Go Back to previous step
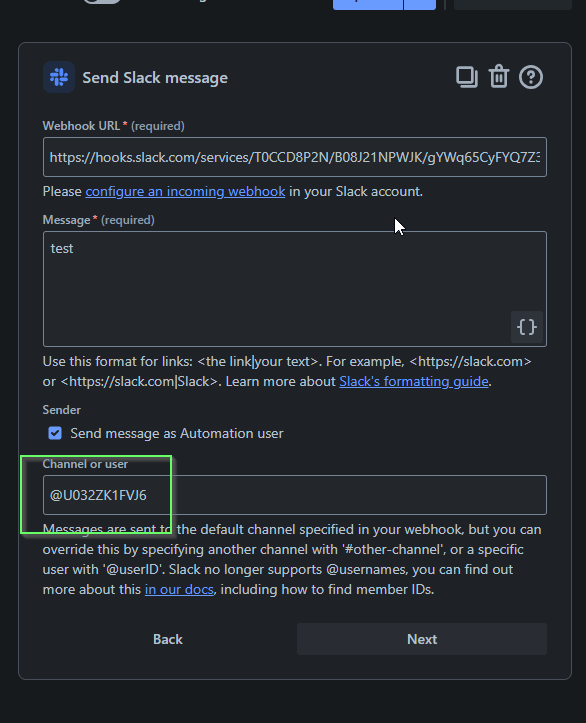 (x=168, y=639)
